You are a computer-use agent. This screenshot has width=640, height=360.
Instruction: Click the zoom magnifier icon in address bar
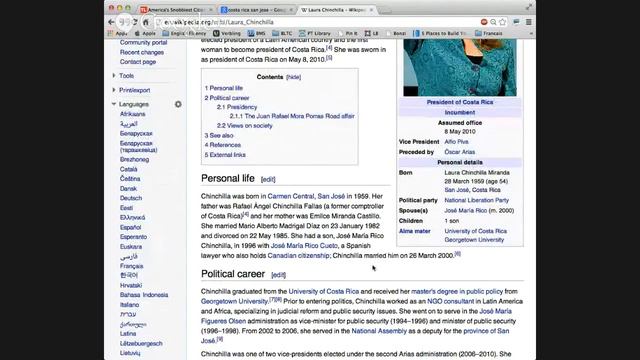(x=493, y=22)
